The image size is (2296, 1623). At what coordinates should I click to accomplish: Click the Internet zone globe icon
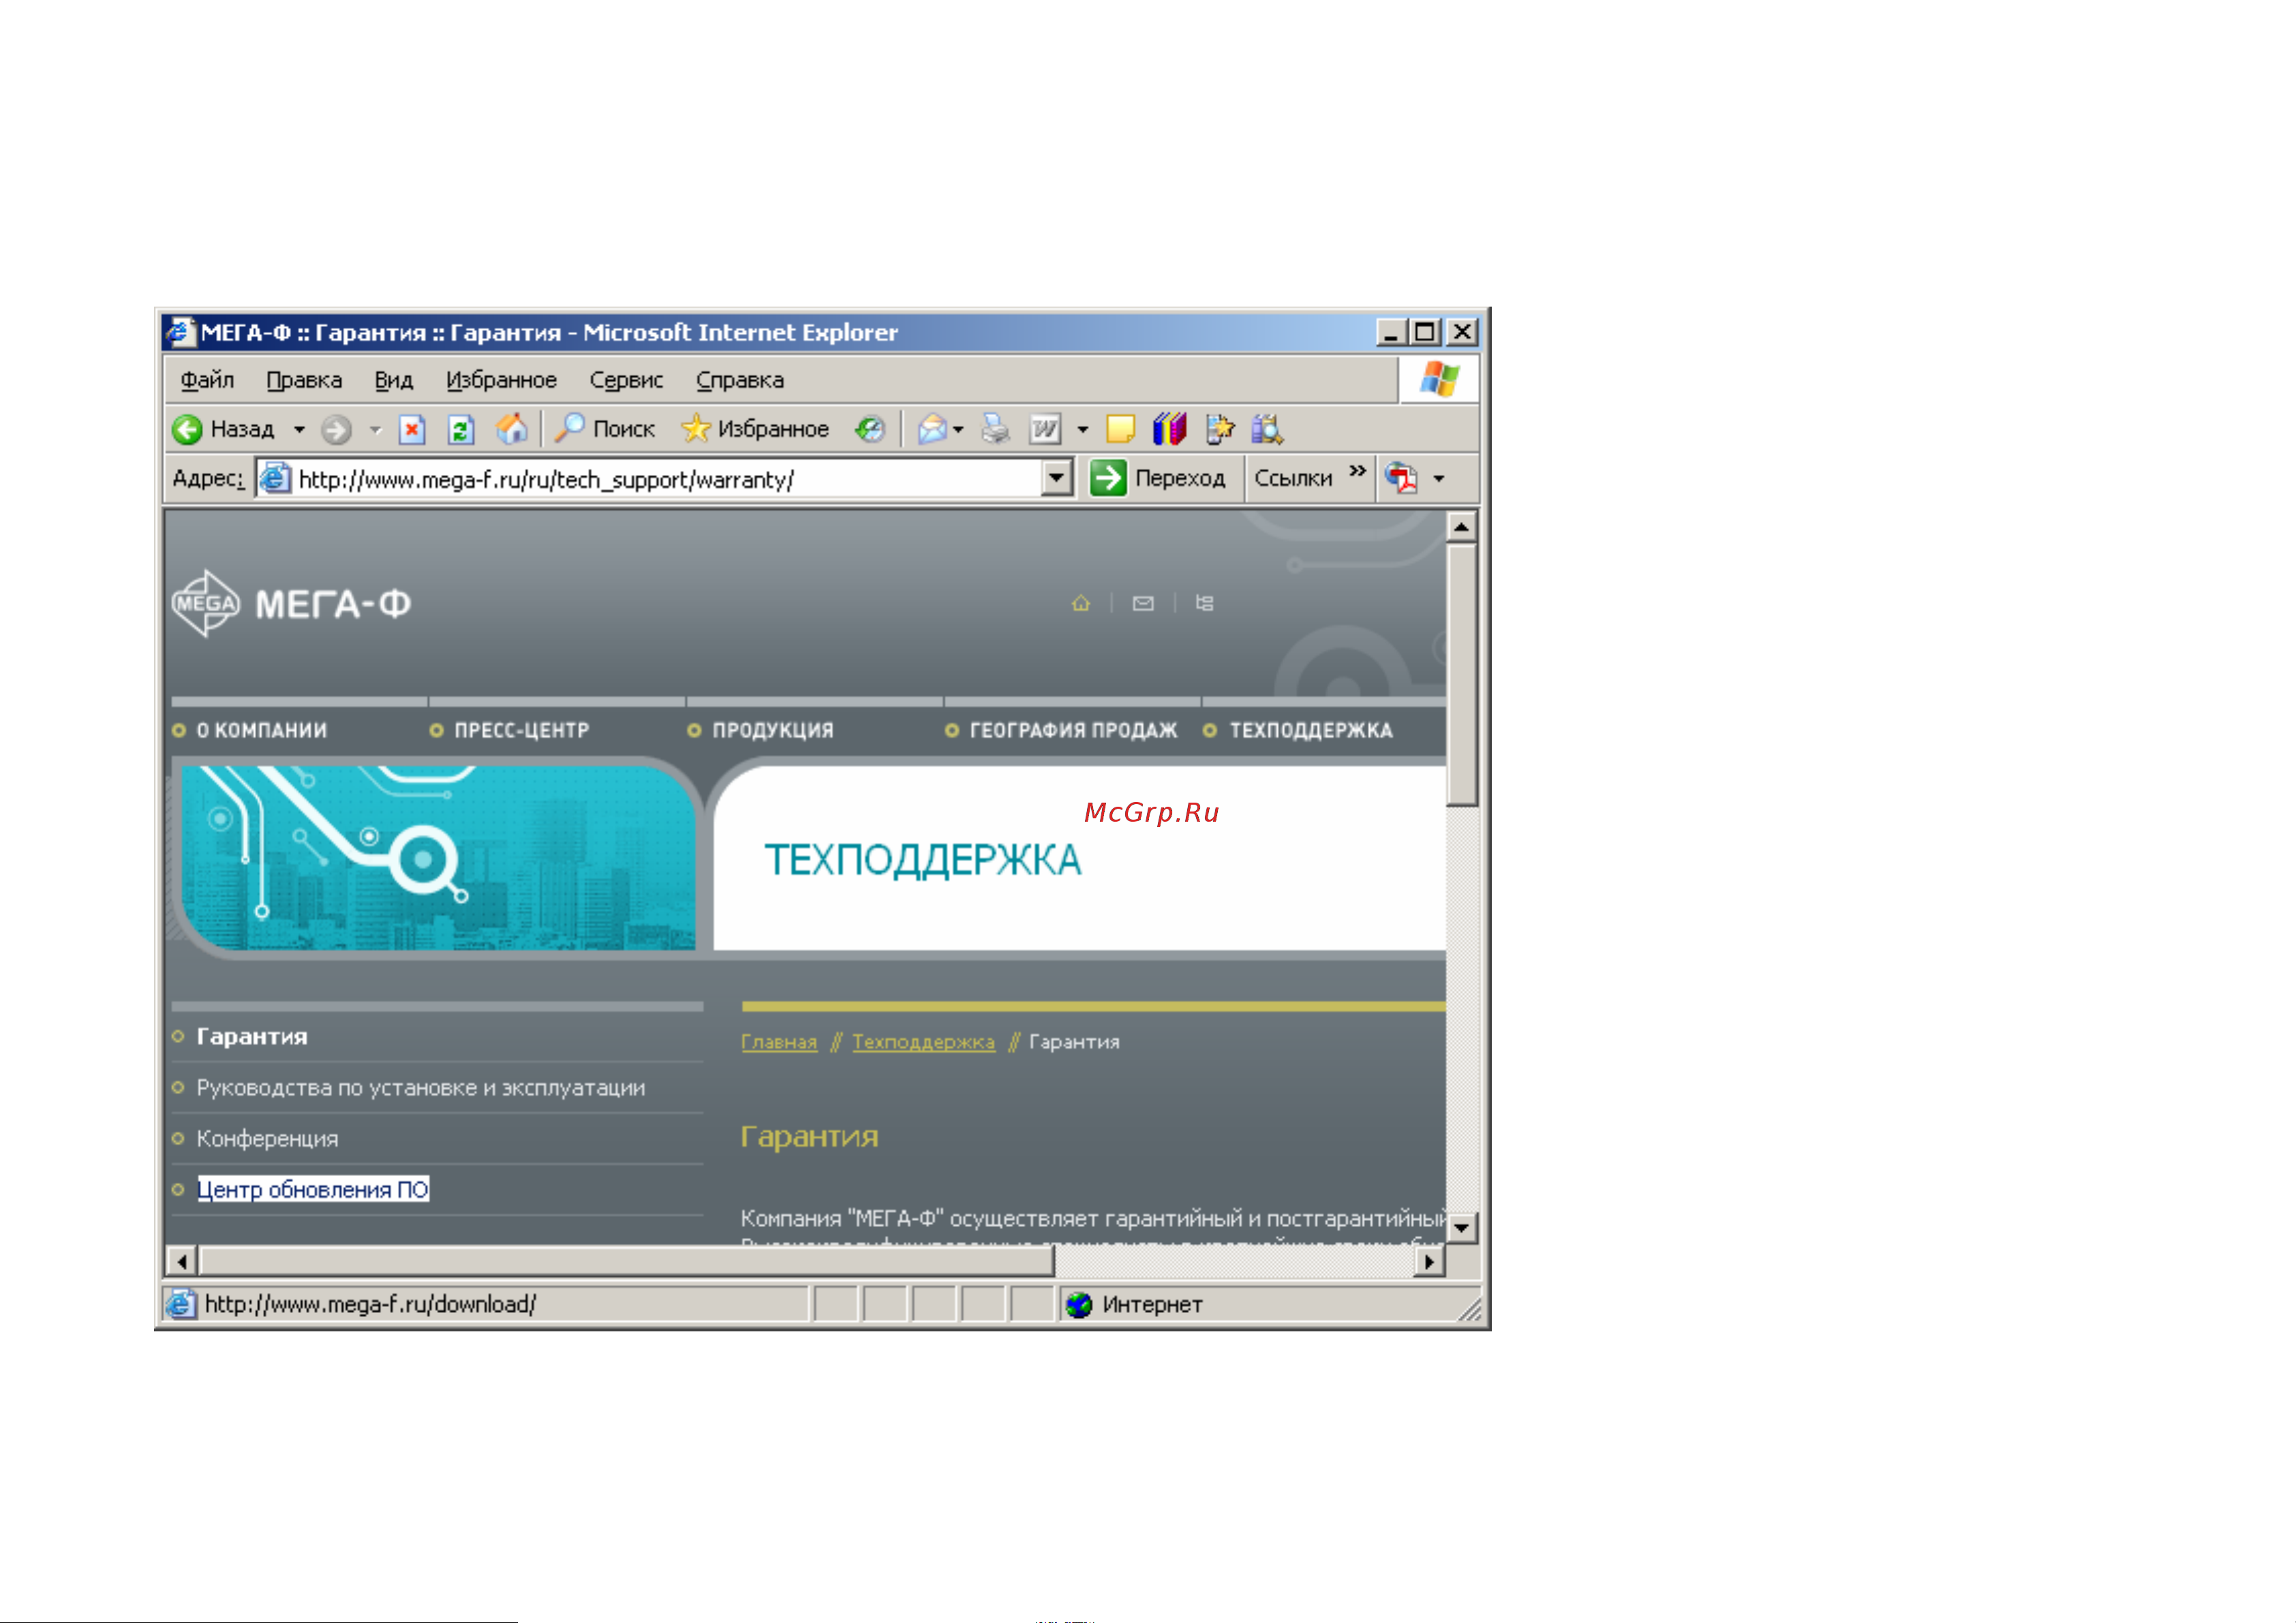(x=1079, y=1304)
